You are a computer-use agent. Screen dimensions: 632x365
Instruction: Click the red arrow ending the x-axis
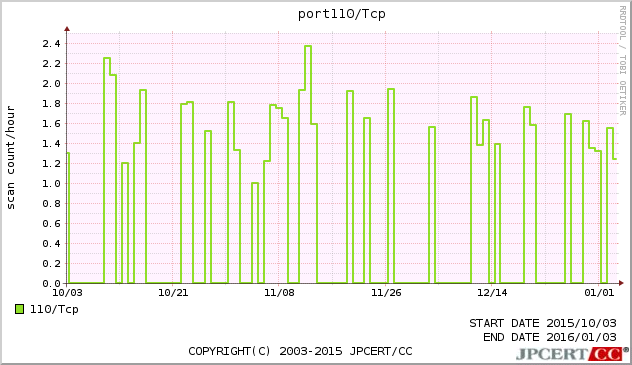point(621,283)
